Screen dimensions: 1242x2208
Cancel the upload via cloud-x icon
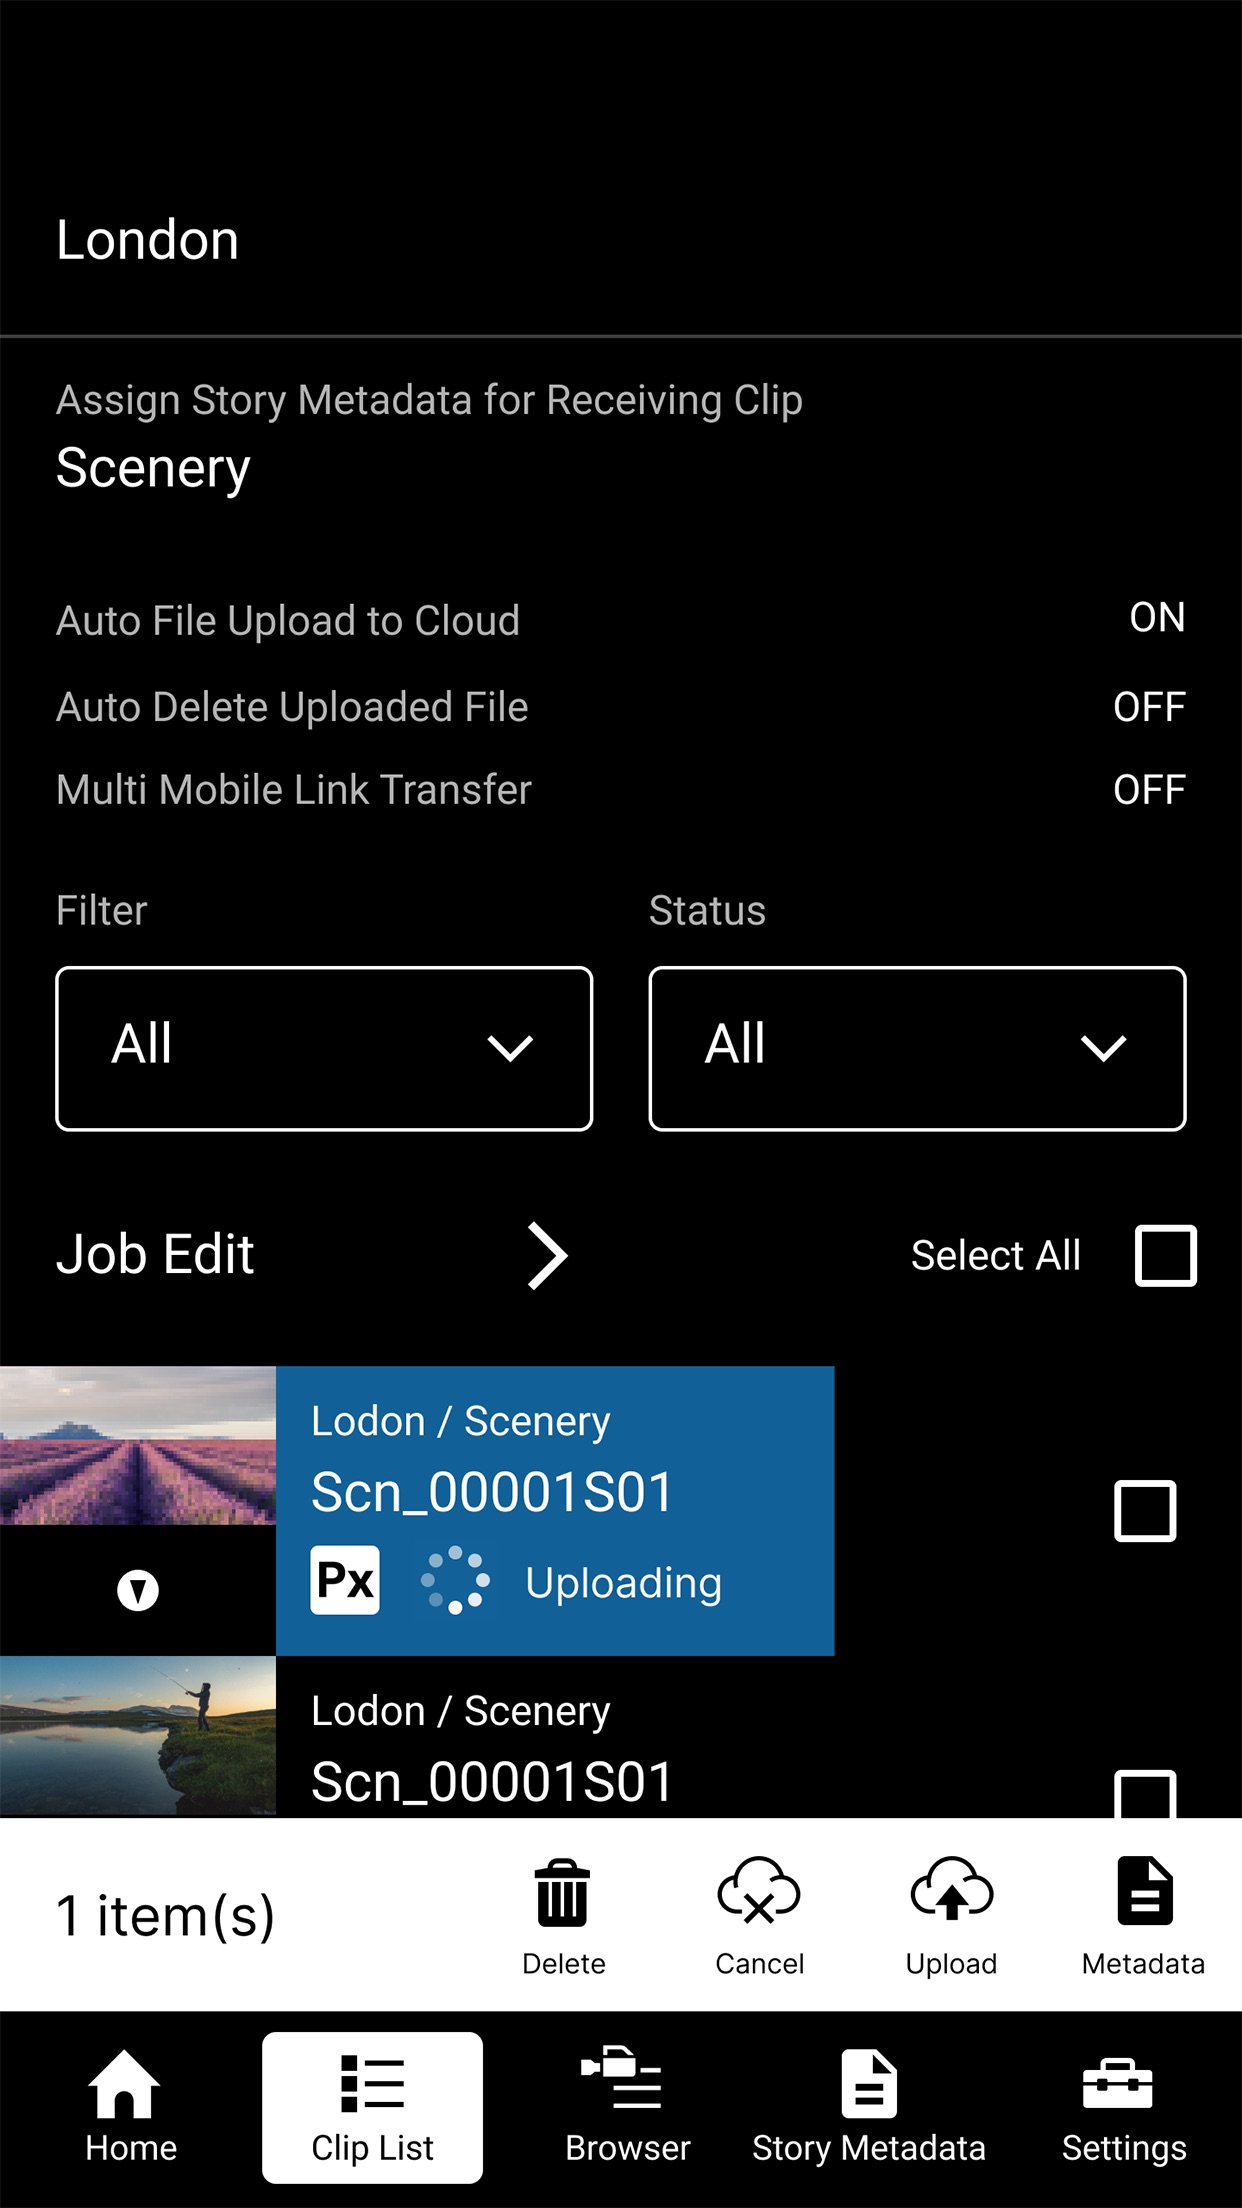759,1890
